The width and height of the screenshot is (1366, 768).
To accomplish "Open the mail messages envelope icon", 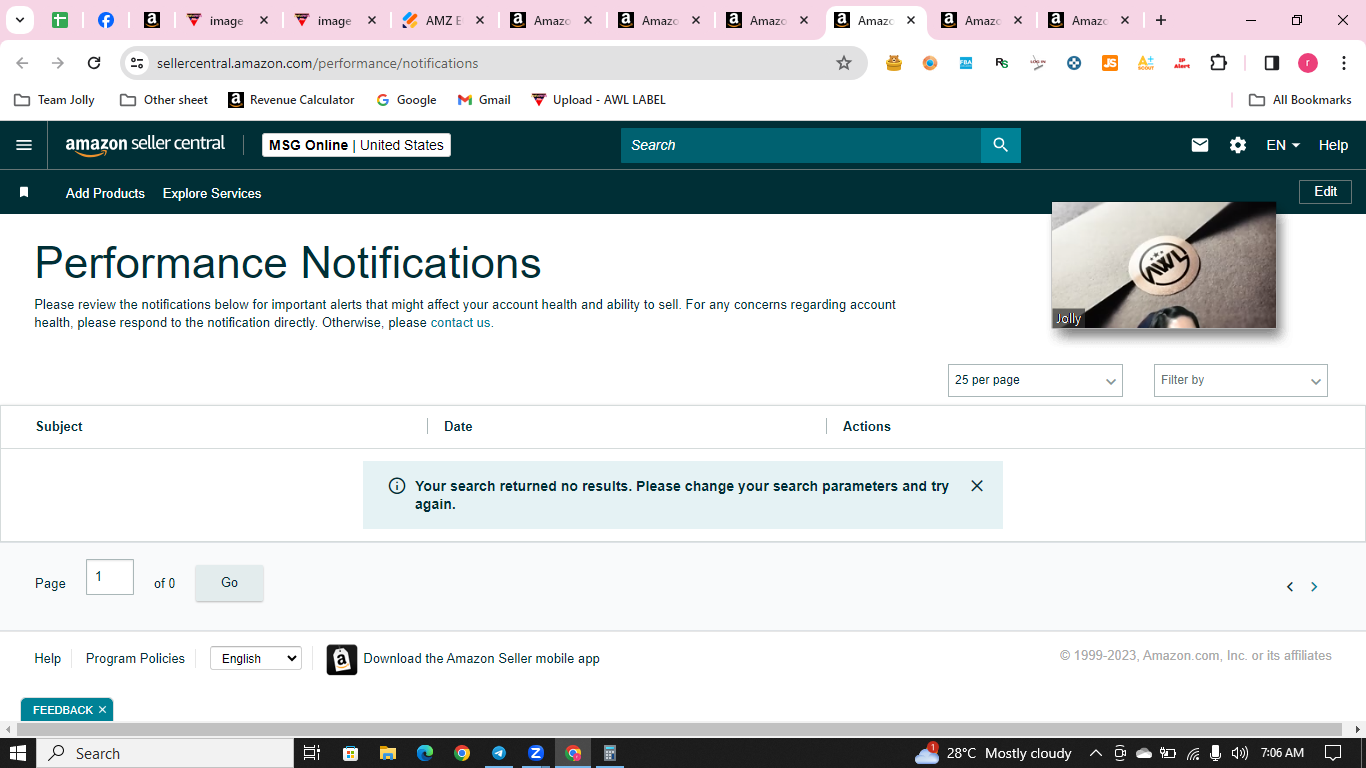I will pyautogui.click(x=1200, y=145).
